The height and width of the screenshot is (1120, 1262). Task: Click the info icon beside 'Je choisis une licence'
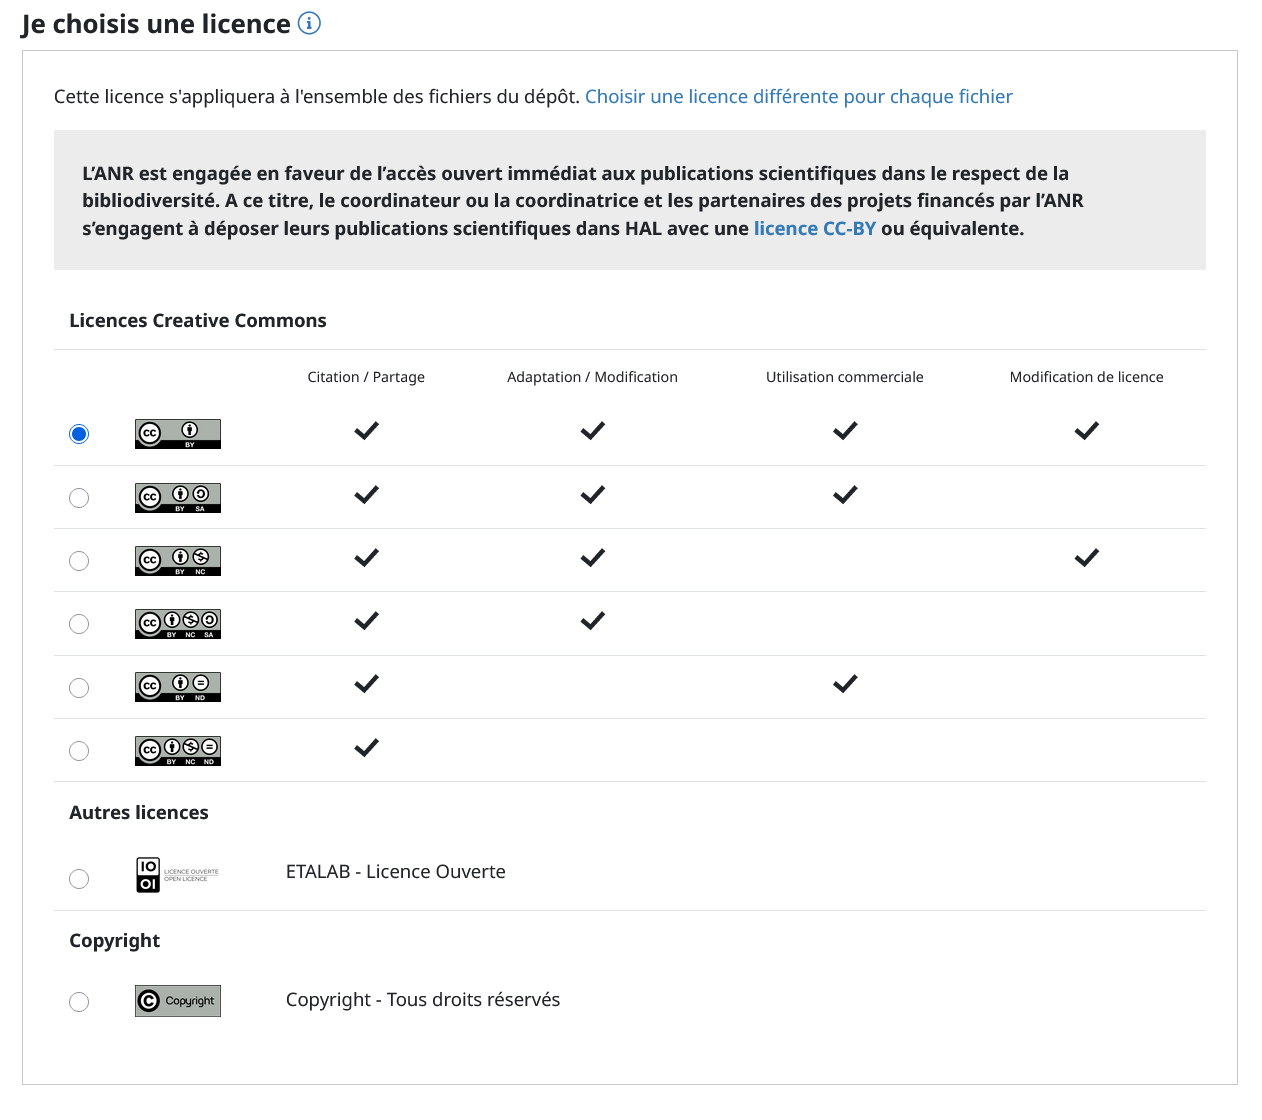[310, 23]
